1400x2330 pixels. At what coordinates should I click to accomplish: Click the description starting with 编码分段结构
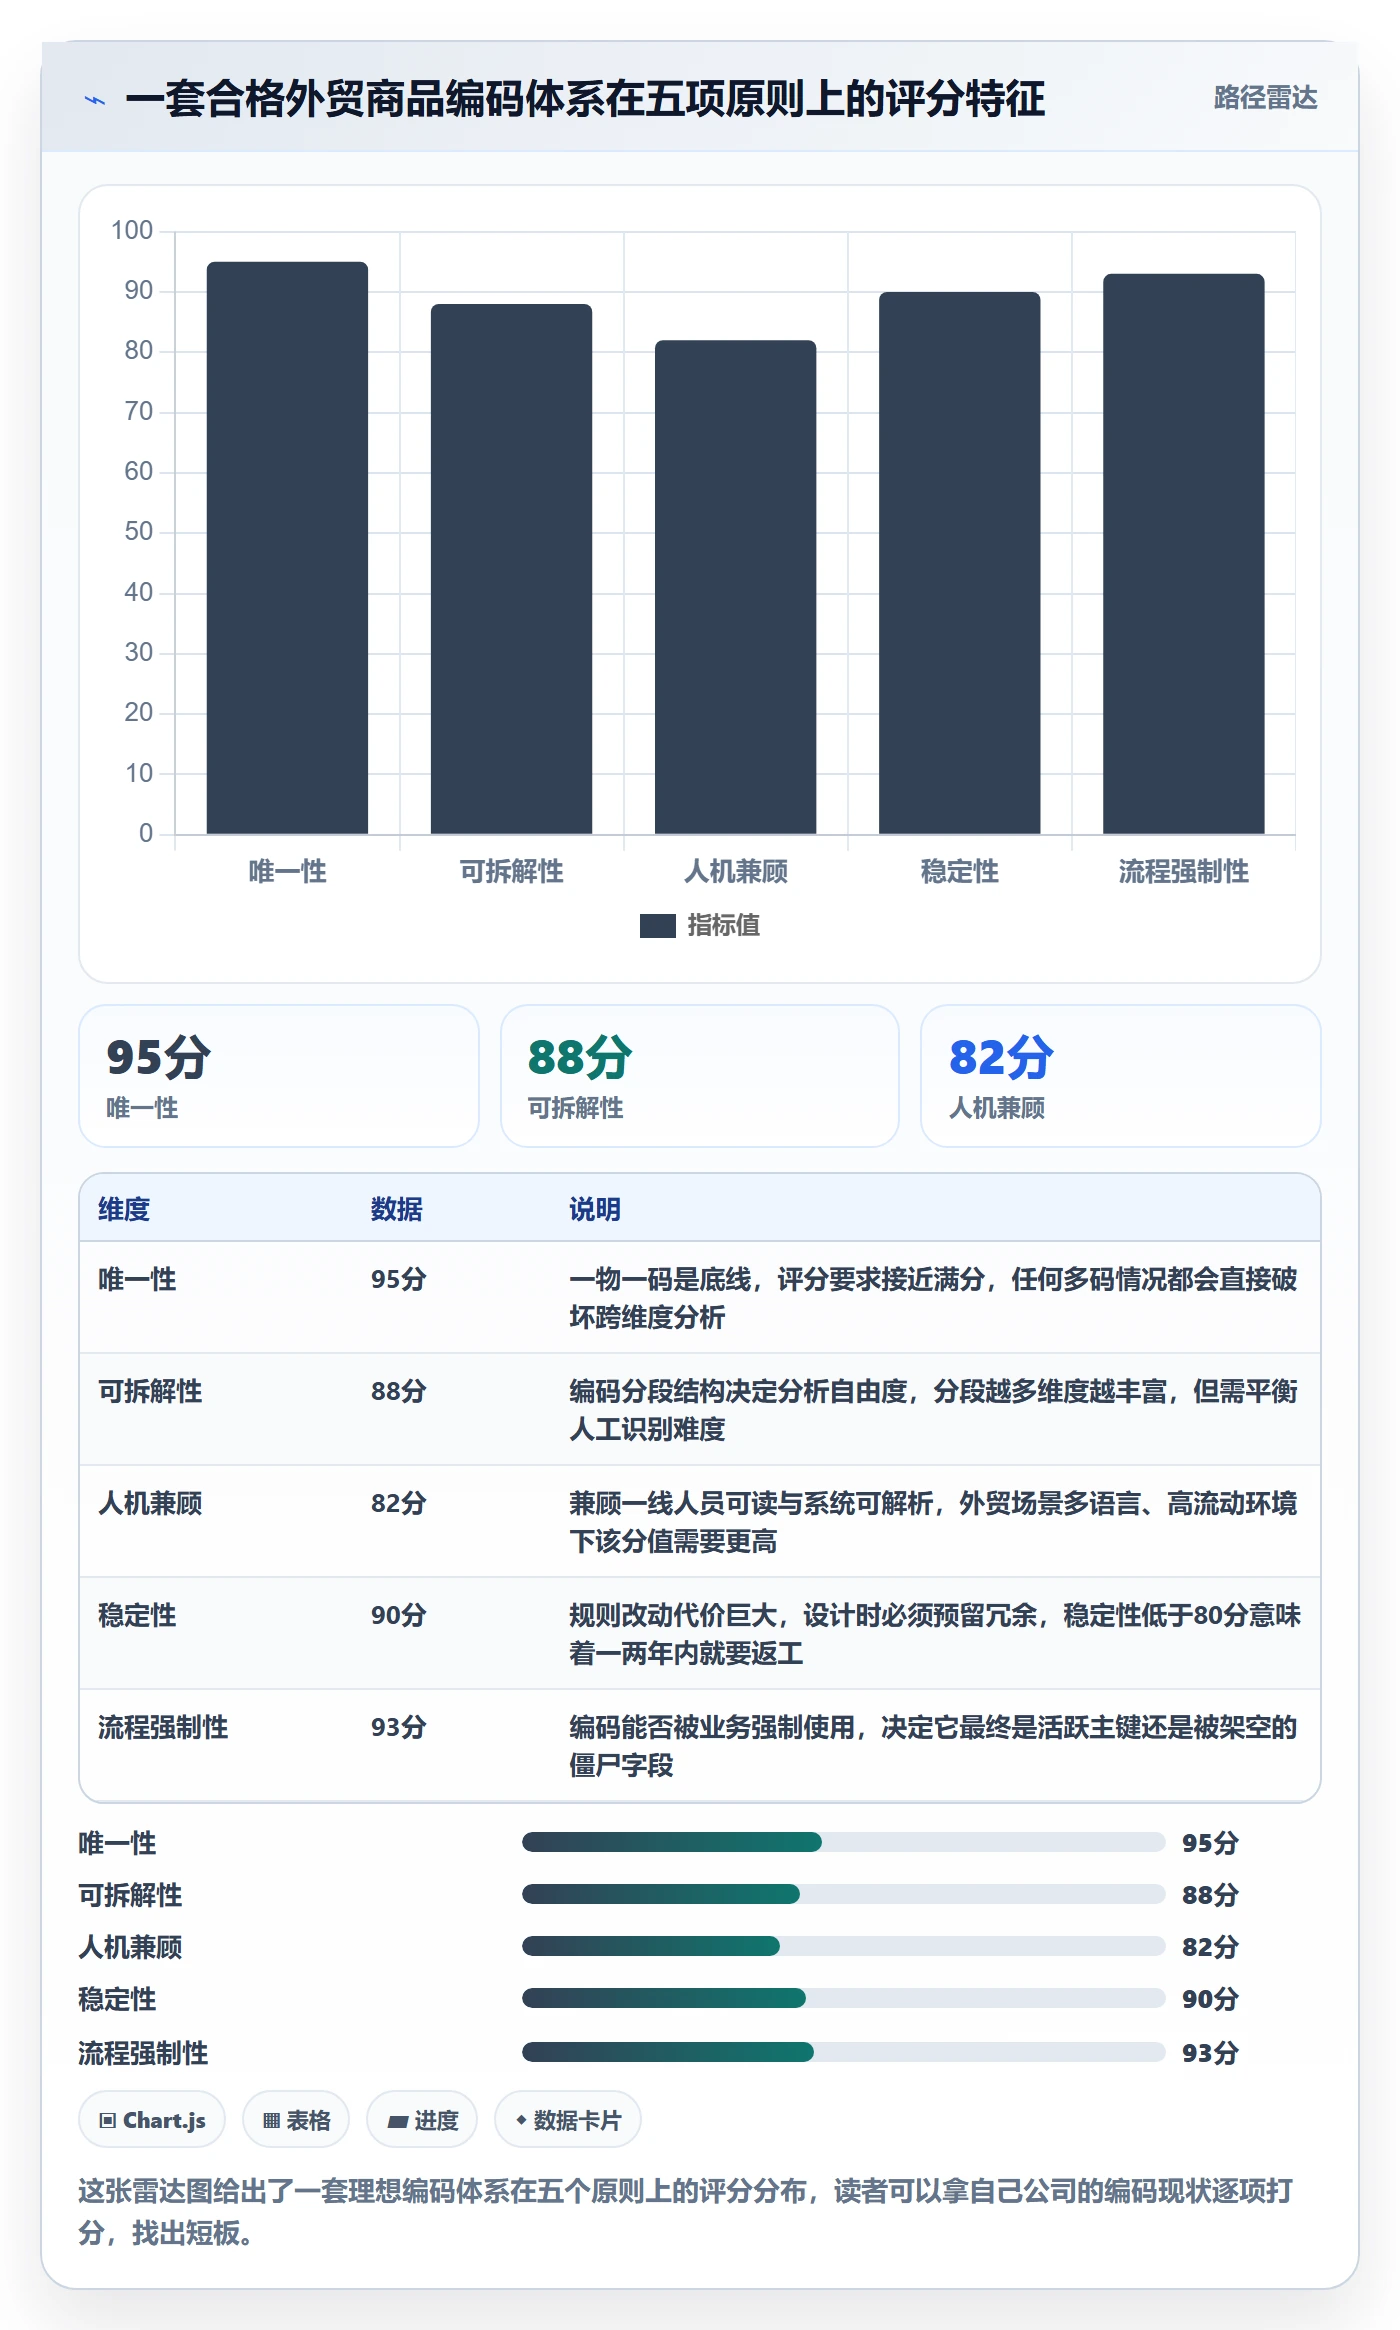[933, 1410]
